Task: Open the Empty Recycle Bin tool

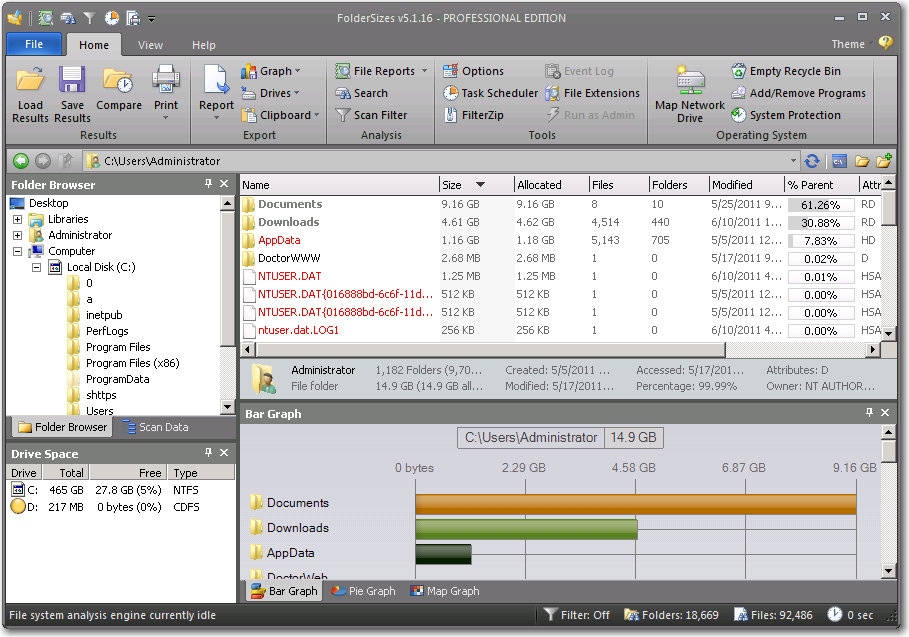Action: click(x=793, y=70)
